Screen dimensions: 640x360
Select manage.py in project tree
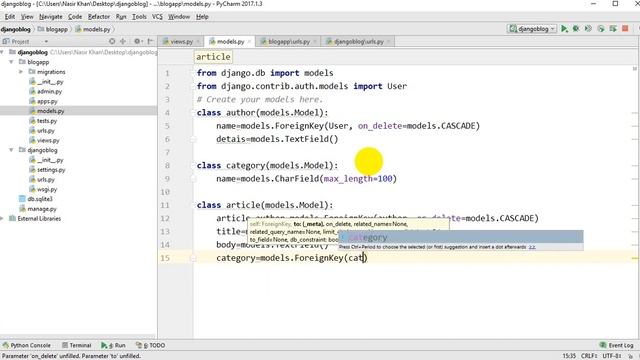[x=42, y=209]
